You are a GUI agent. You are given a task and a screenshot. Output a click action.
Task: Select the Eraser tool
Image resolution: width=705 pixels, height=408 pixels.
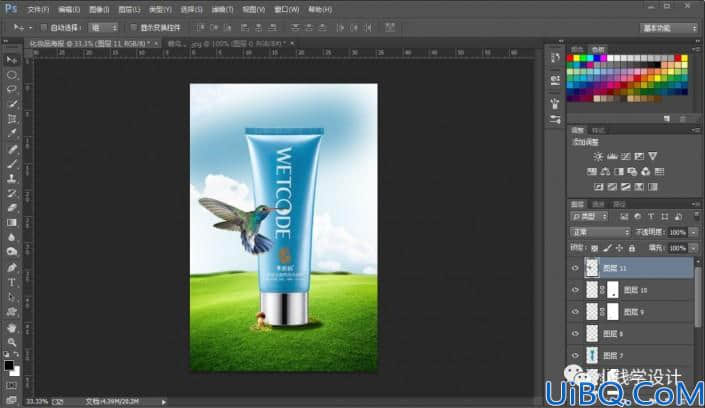point(12,208)
